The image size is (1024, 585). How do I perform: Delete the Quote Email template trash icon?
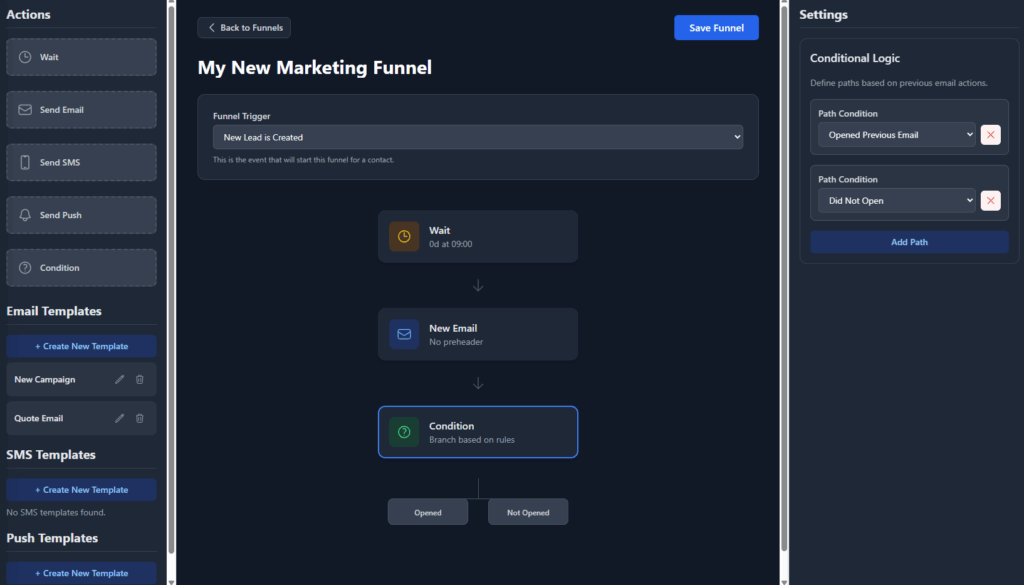[x=140, y=418]
